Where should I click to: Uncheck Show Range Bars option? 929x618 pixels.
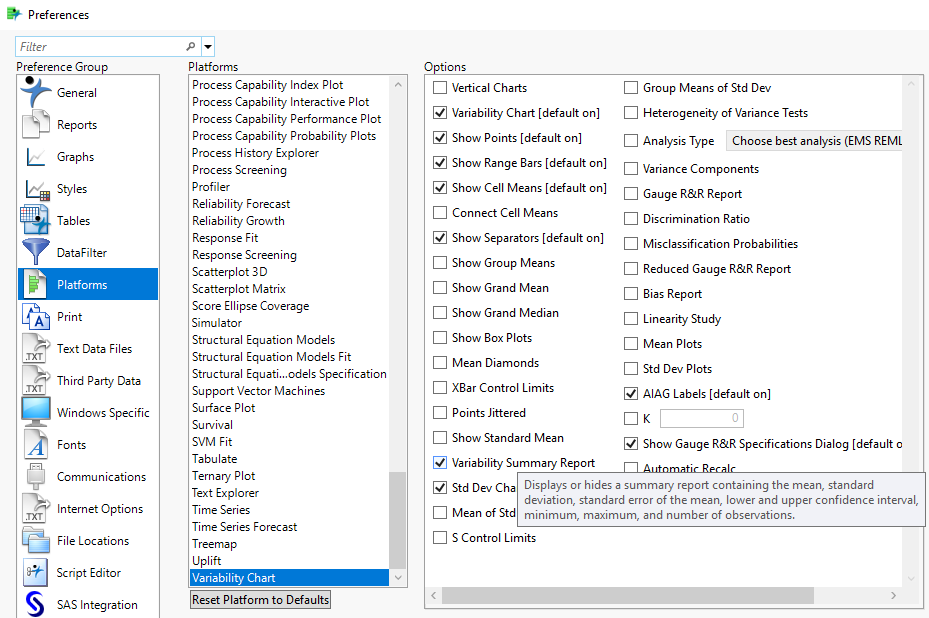(x=440, y=163)
